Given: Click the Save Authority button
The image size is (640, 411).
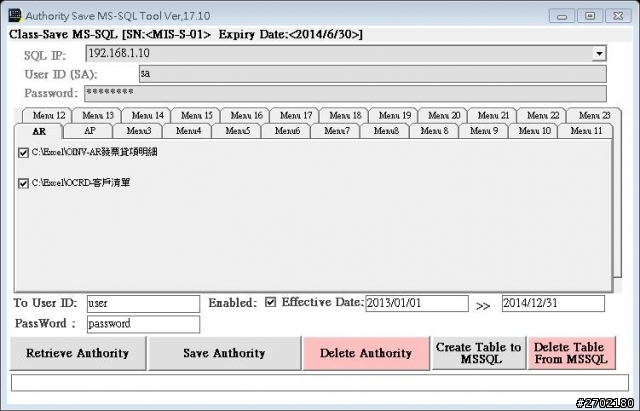Looking at the screenshot, I should click(x=224, y=353).
